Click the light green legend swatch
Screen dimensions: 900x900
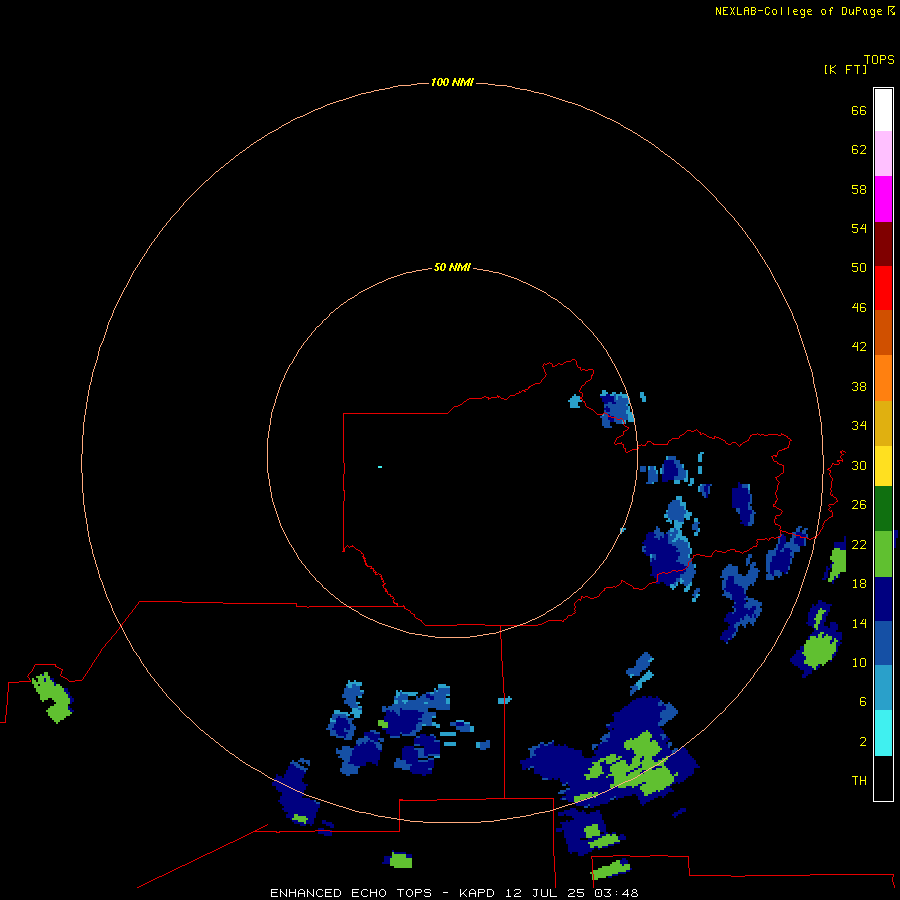(x=883, y=554)
